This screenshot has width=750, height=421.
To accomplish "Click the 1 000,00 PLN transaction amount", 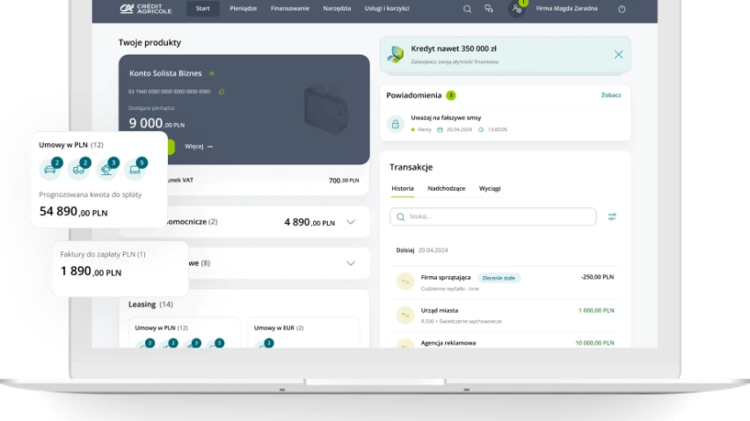I will tap(596, 310).
